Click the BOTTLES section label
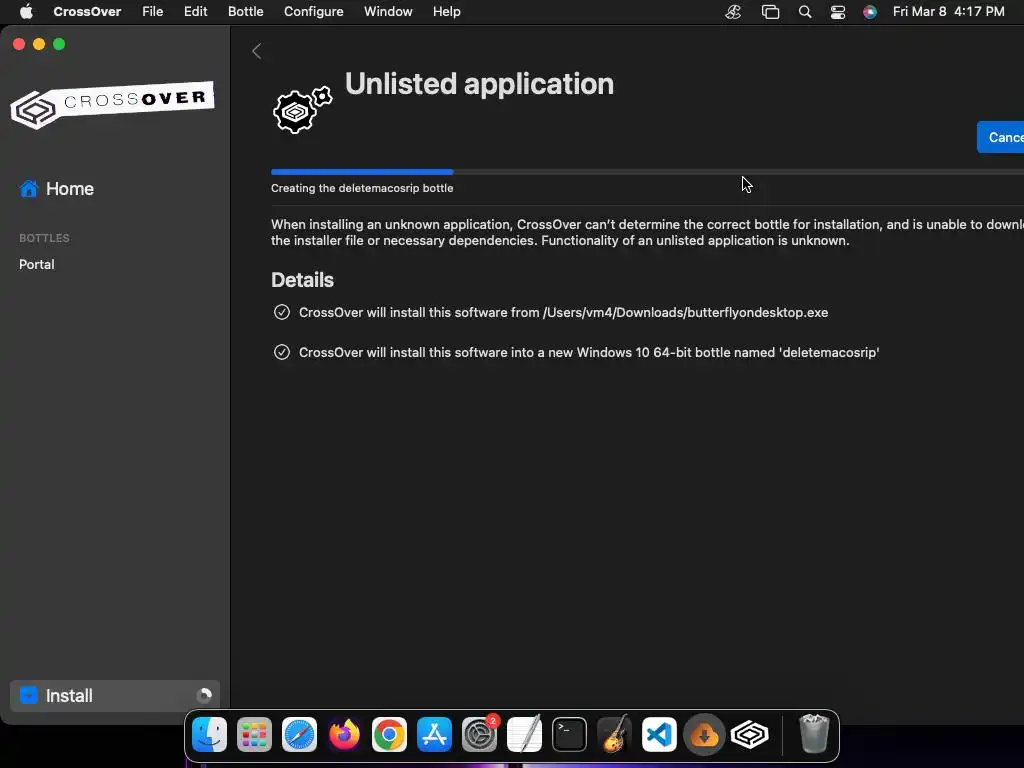This screenshot has width=1024, height=768. coord(44,238)
